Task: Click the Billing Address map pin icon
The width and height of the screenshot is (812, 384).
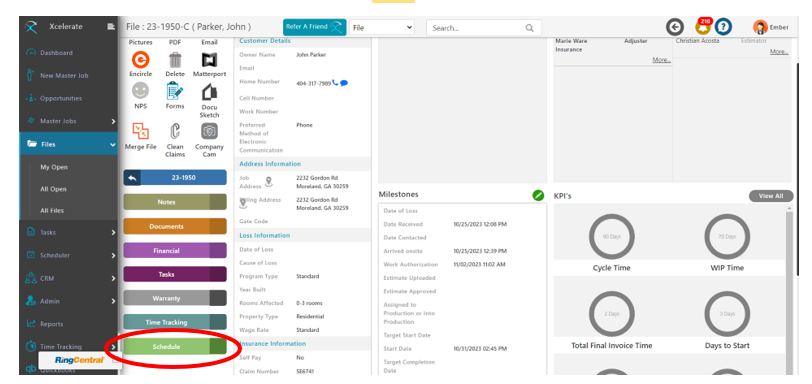Action: click(243, 204)
